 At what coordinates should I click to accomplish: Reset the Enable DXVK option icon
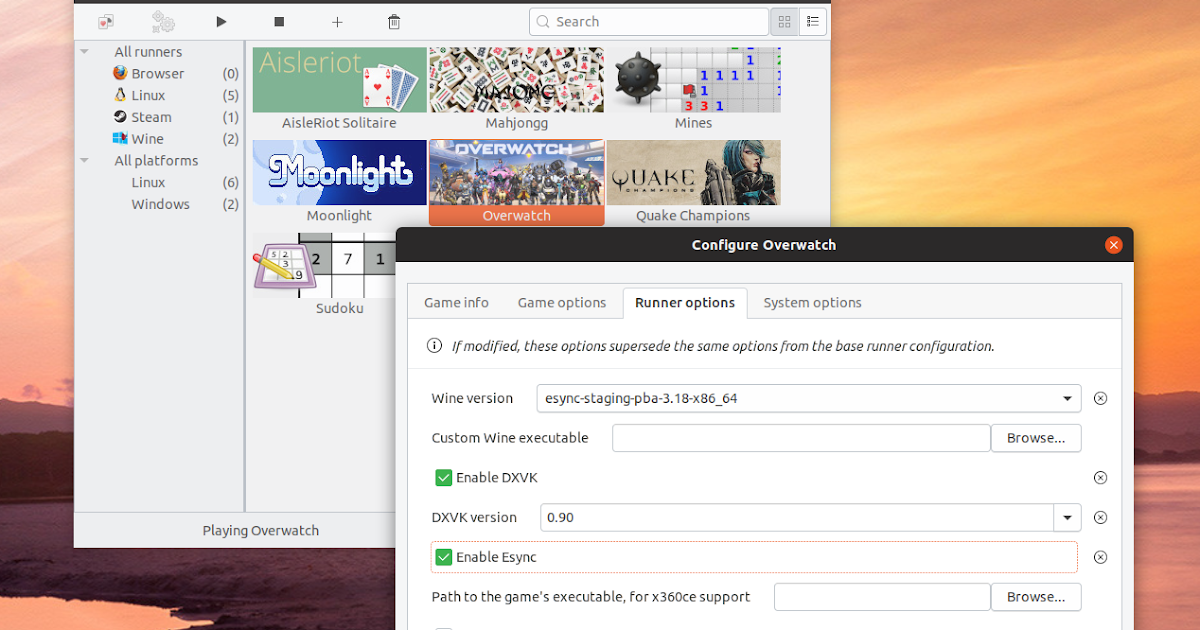click(1100, 478)
